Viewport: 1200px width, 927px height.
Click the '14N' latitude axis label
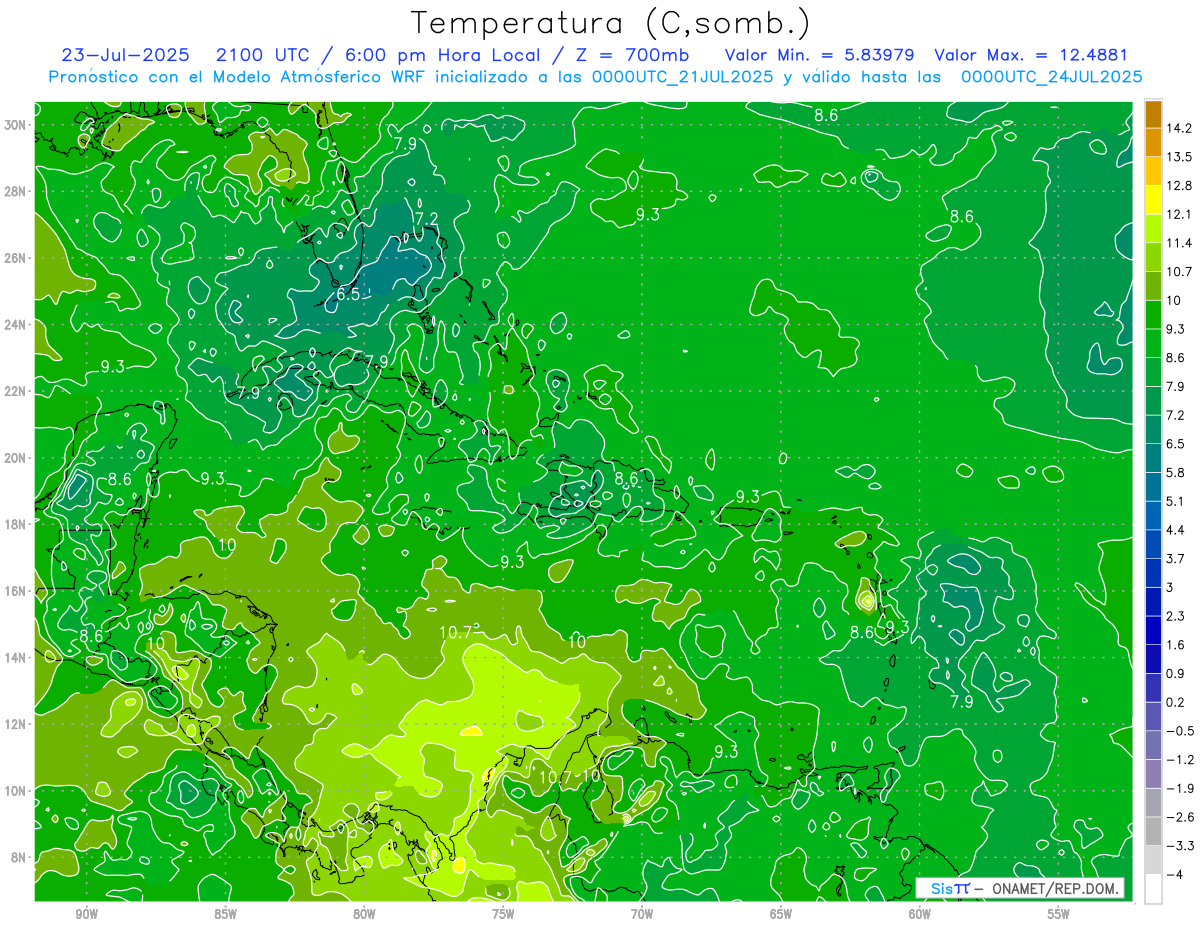pos(16,657)
